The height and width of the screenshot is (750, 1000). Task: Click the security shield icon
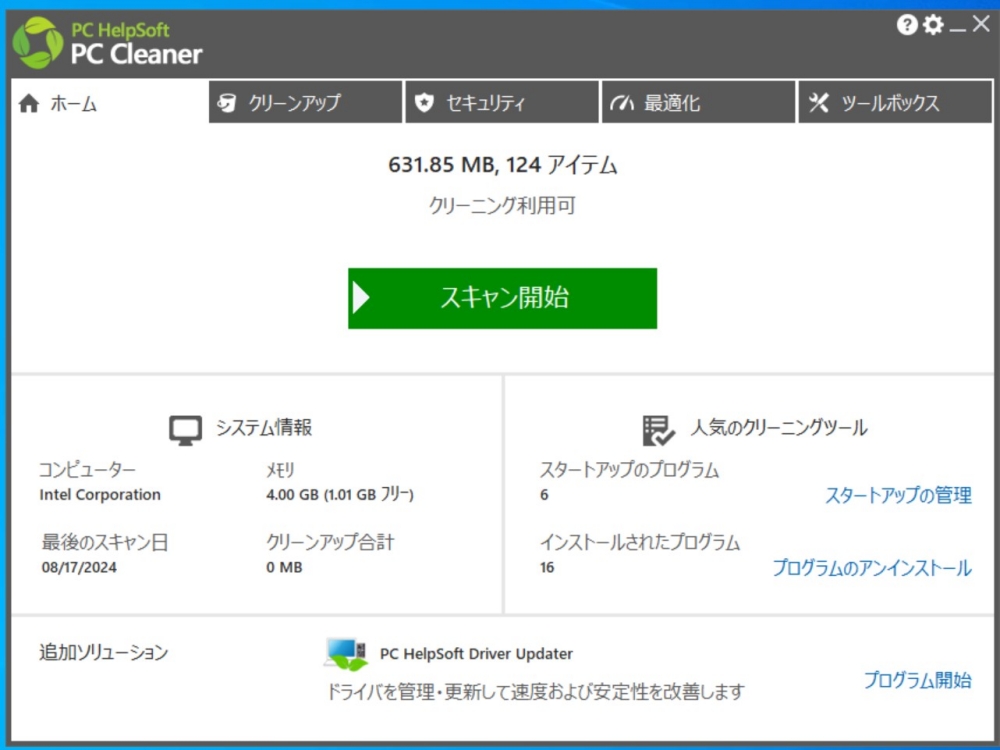pos(422,100)
